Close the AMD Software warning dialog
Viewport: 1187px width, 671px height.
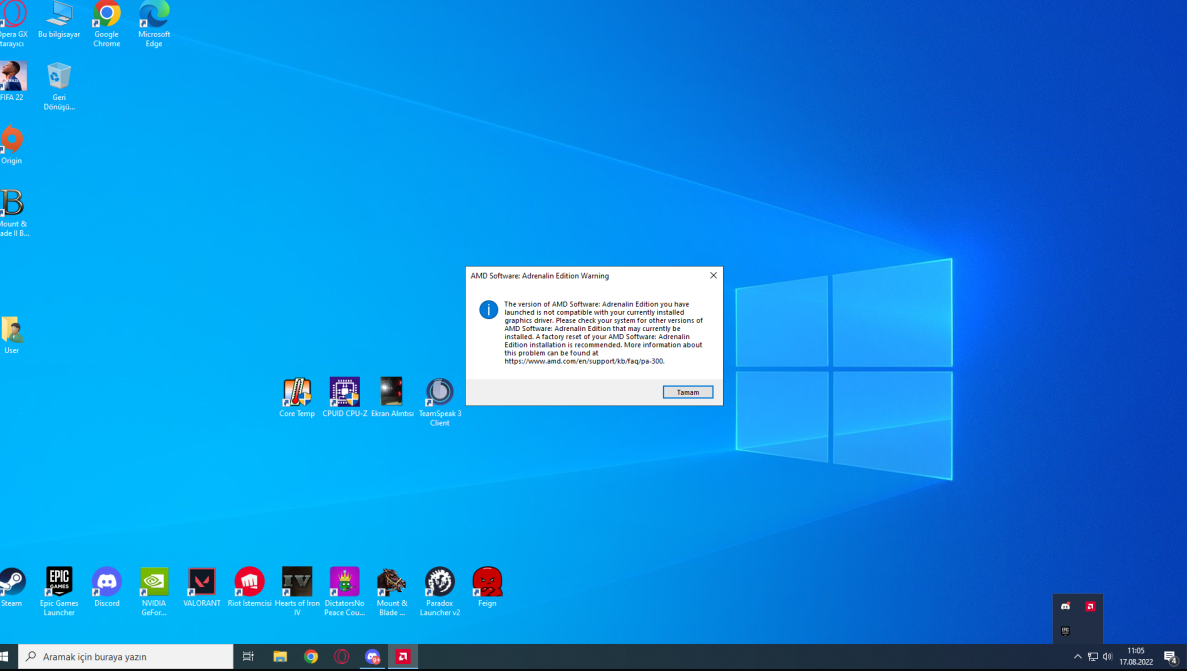(713, 275)
